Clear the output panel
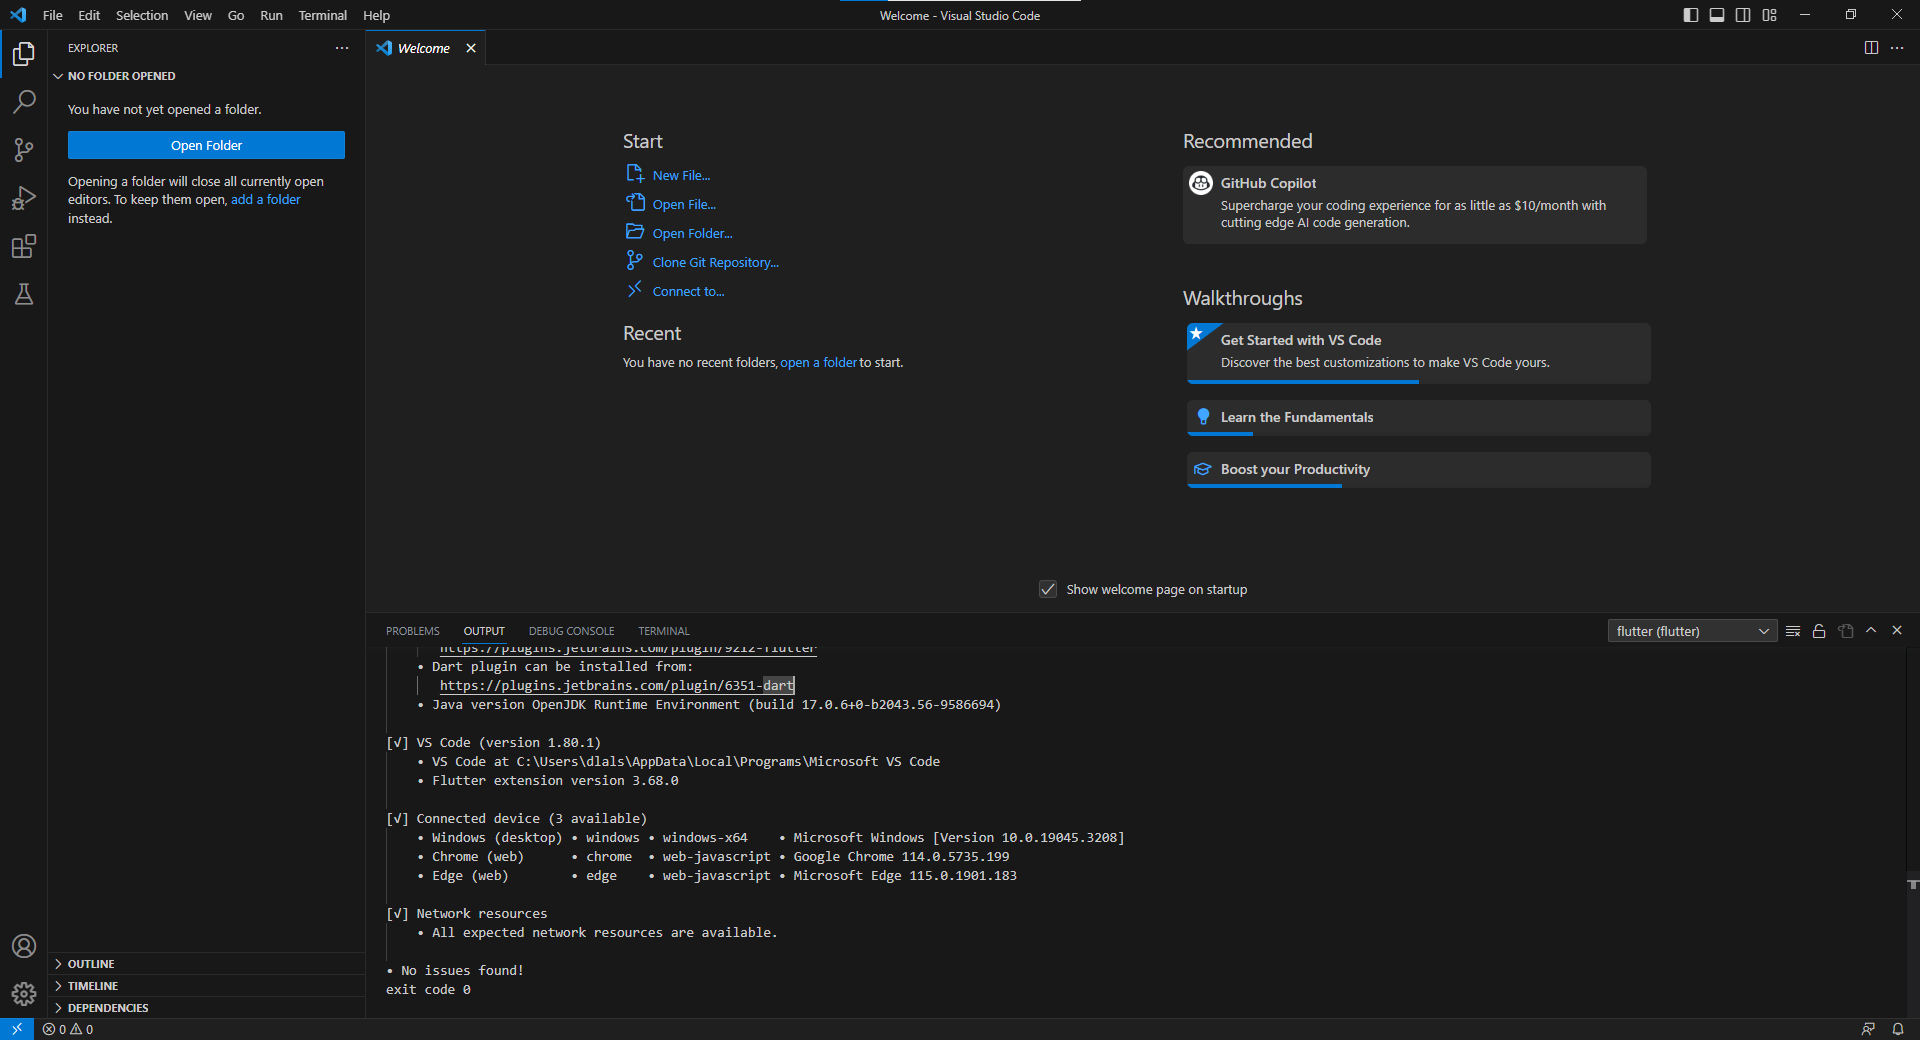The height and width of the screenshot is (1040, 1920). coord(1793,631)
